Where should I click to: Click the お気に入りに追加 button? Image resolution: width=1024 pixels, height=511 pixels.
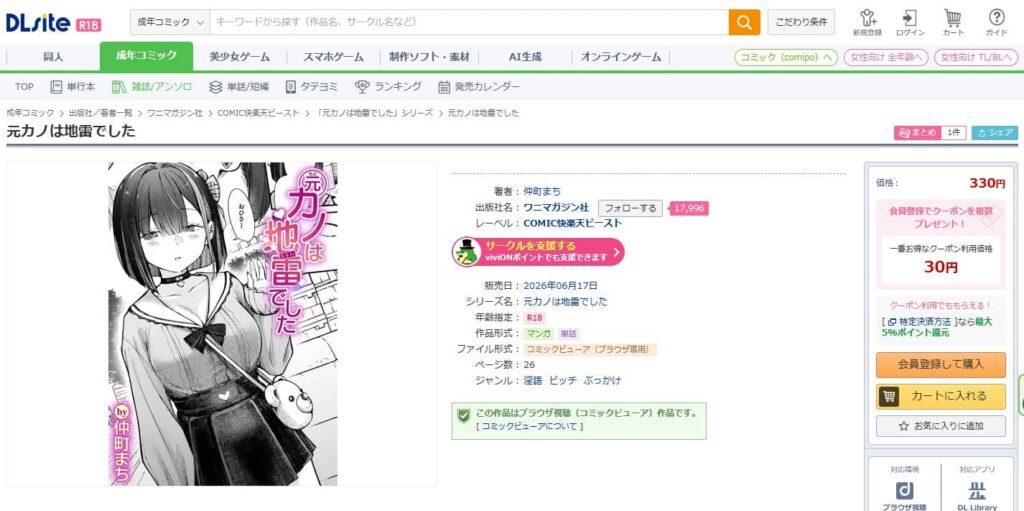coord(940,426)
